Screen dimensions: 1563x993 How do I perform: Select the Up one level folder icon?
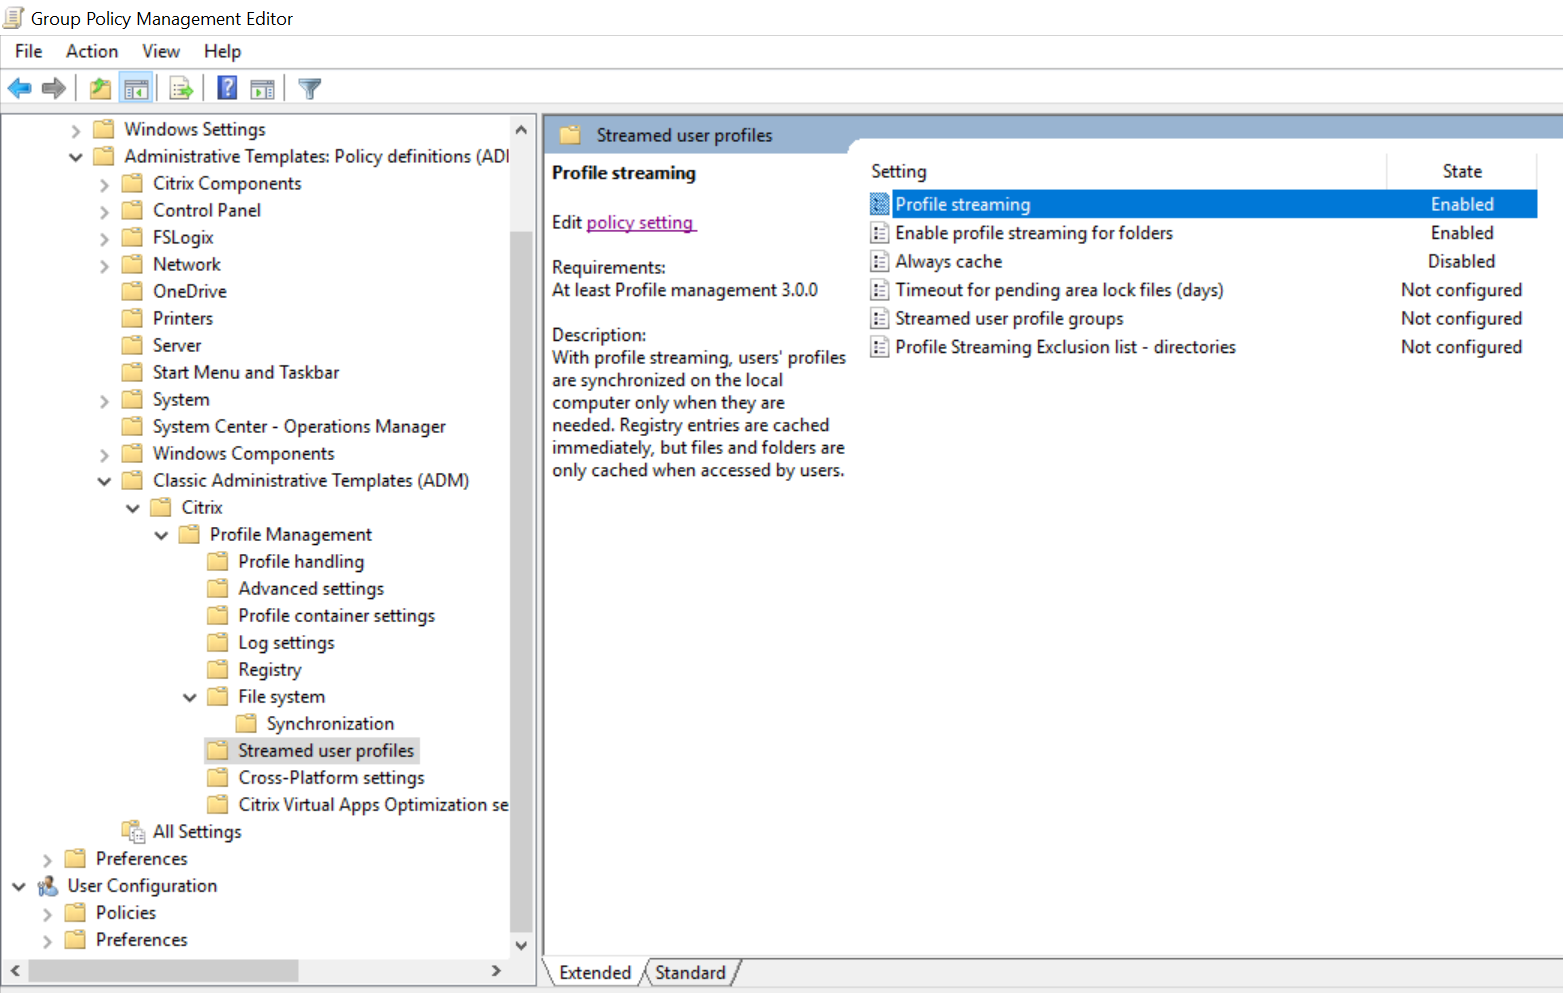point(99,88)
